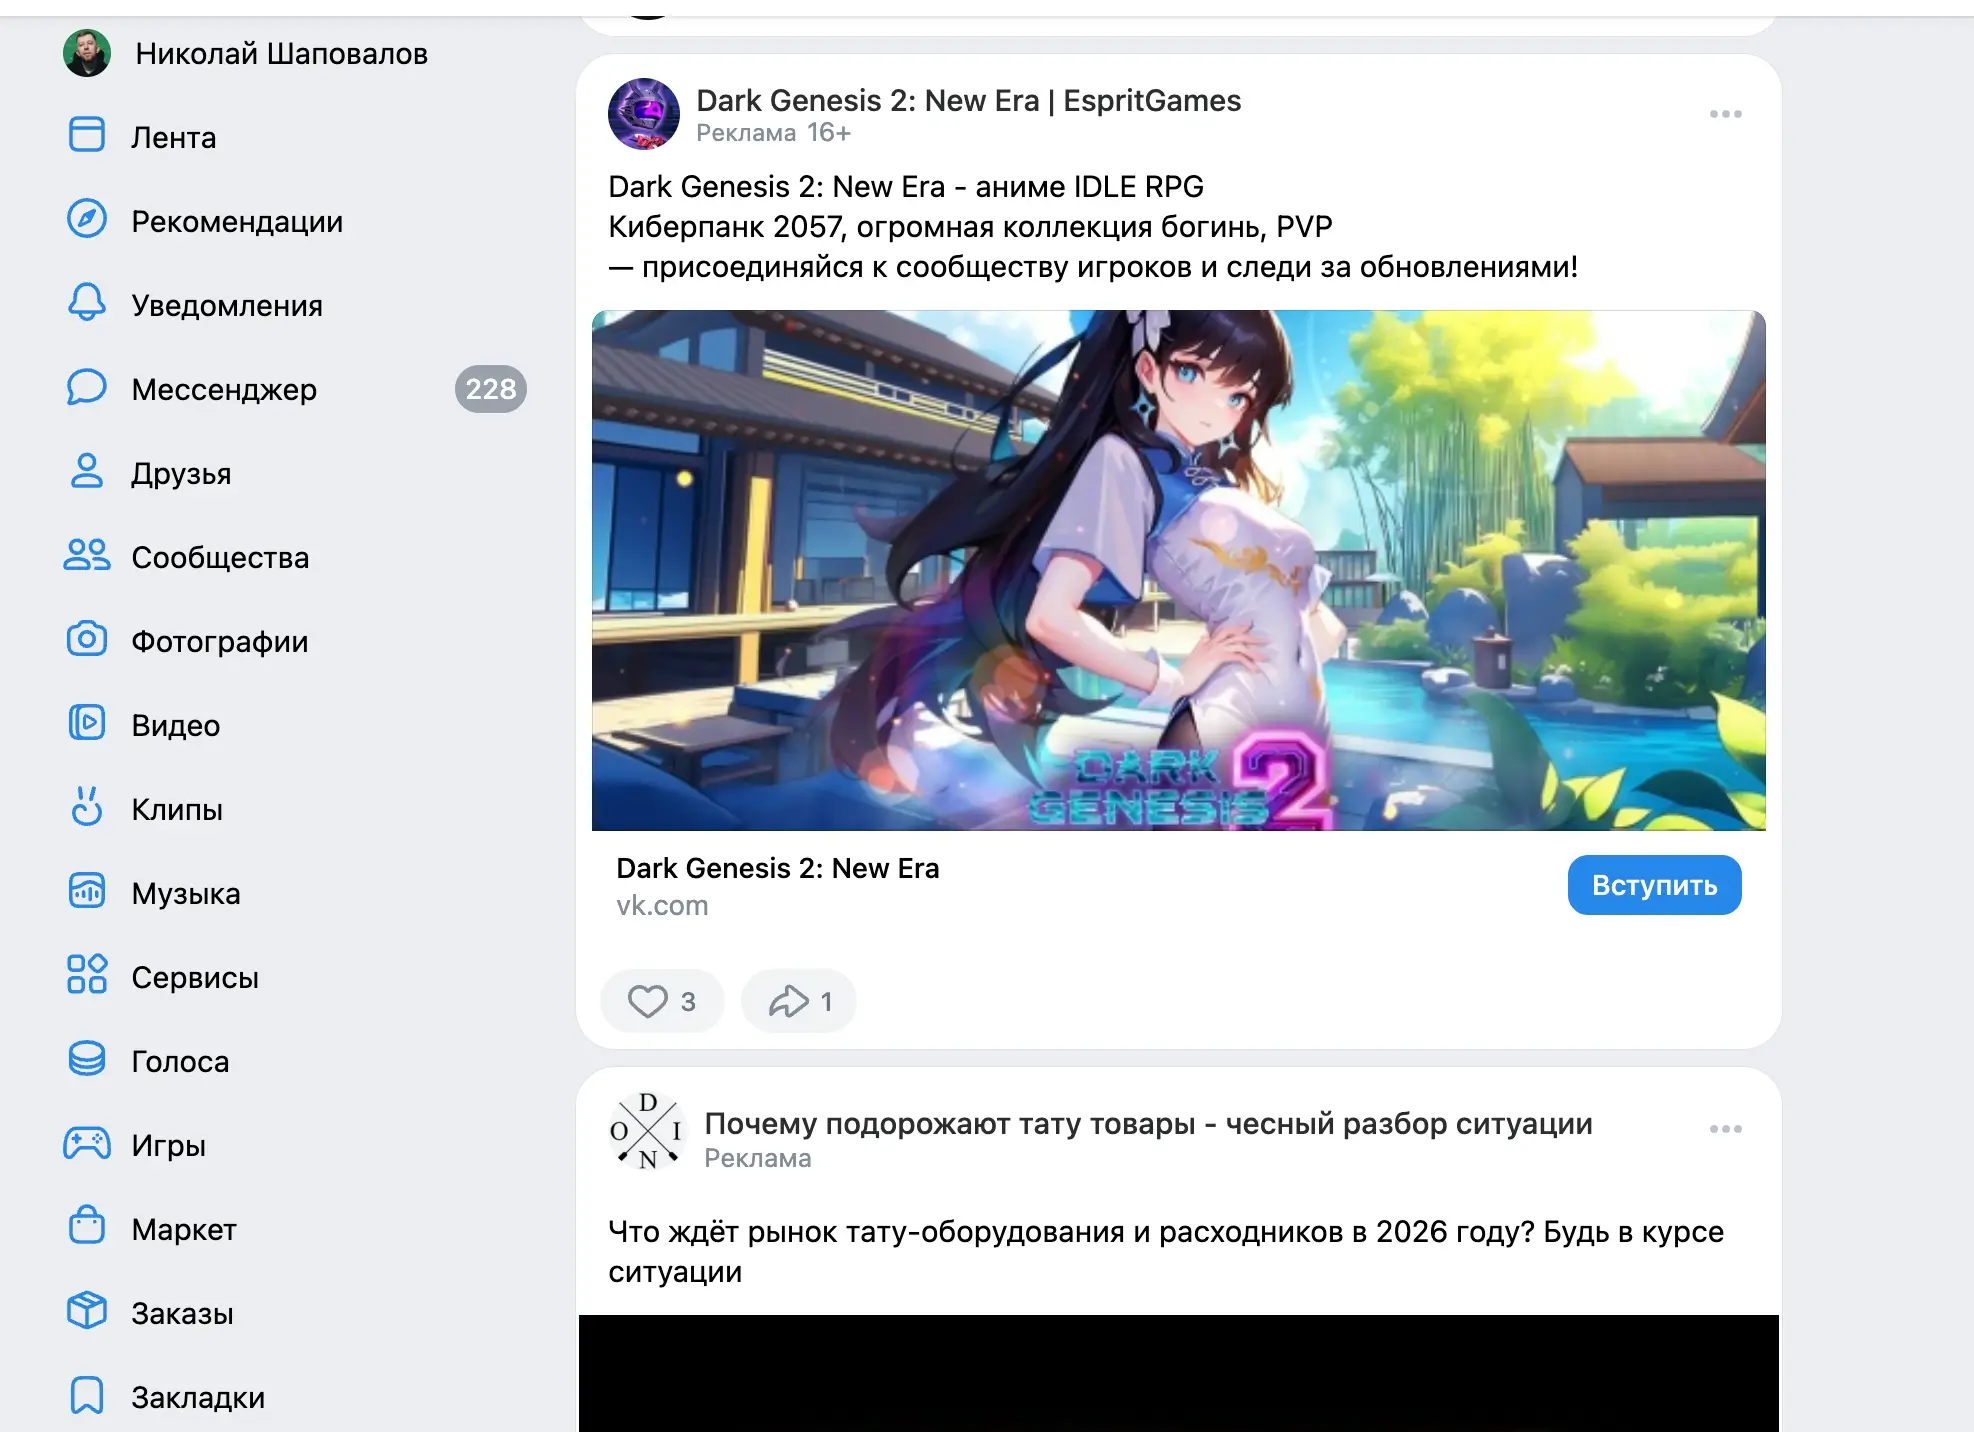Image resolution: width=1974 pixels, height=1432 pixels.
Task: Open Николай Шаповалов profile avatar
Action: click(87, 53)
